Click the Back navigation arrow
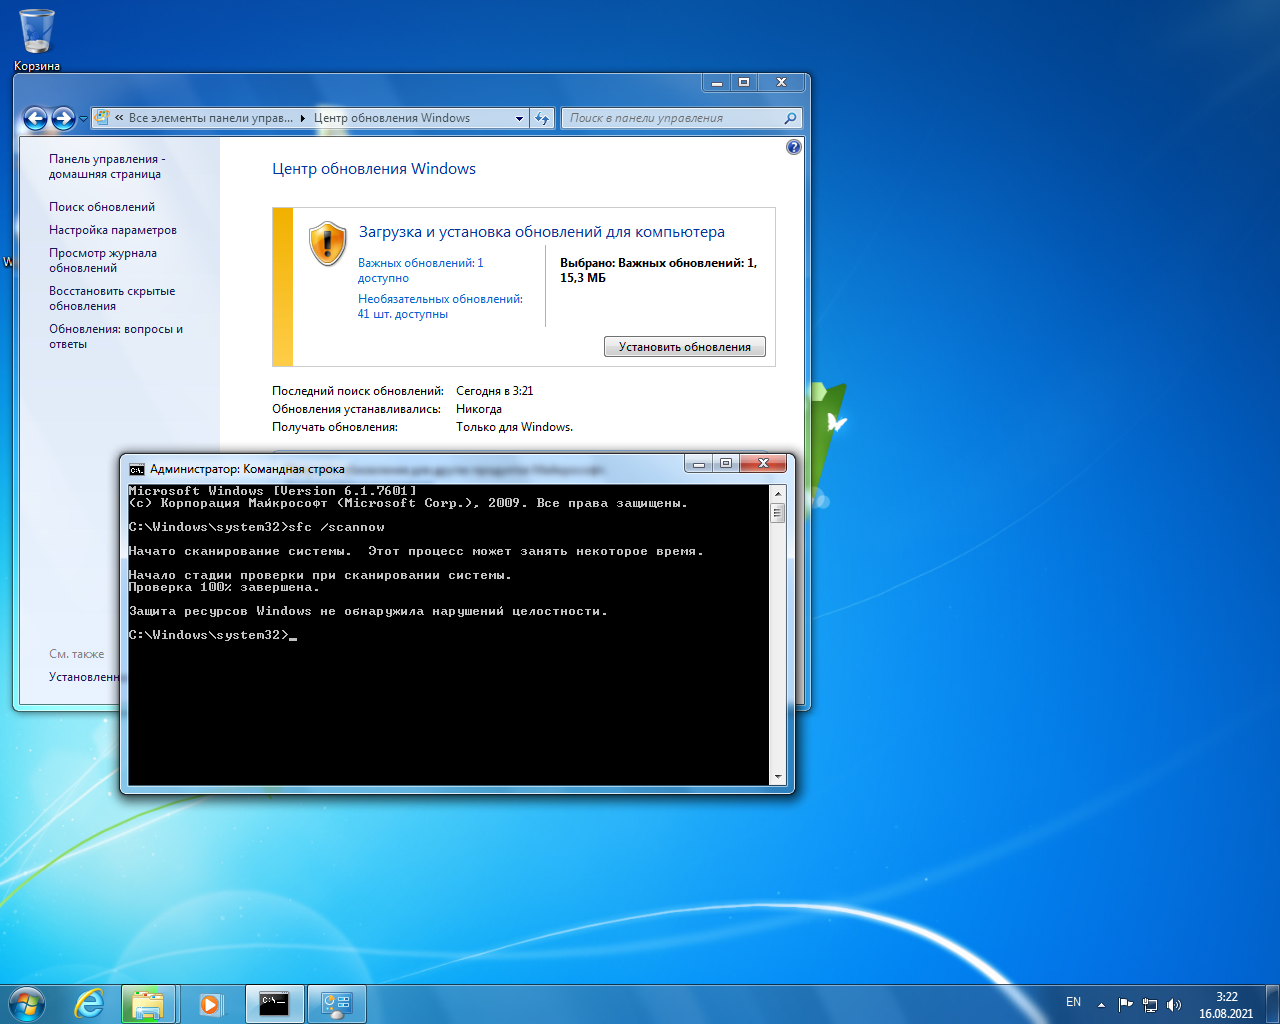The image size is (1280, 1024). (35, 119)
